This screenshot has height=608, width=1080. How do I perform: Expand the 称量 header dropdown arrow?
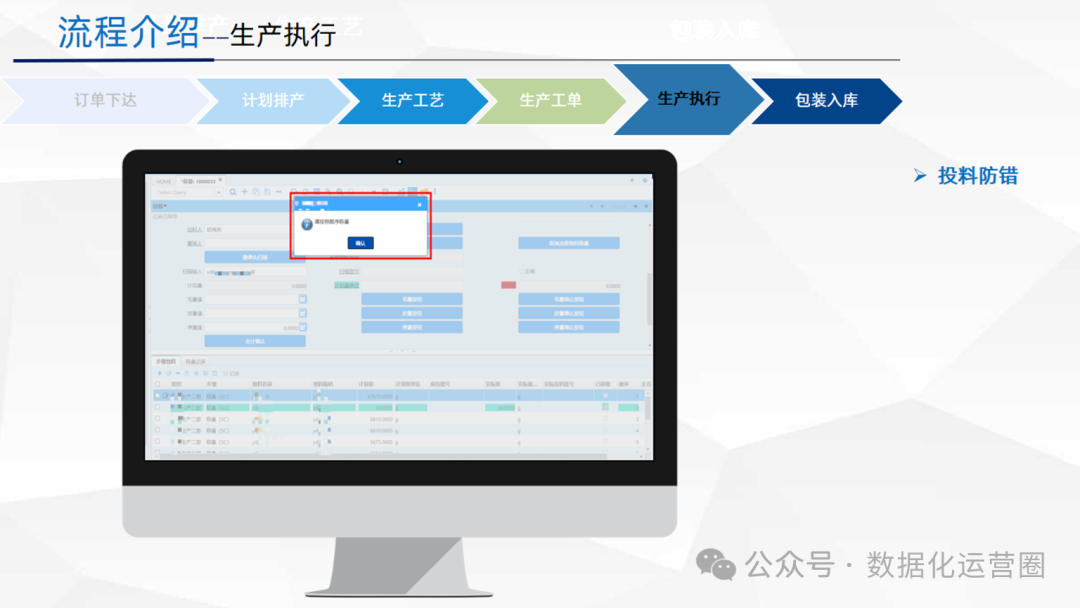pos(165,206)
